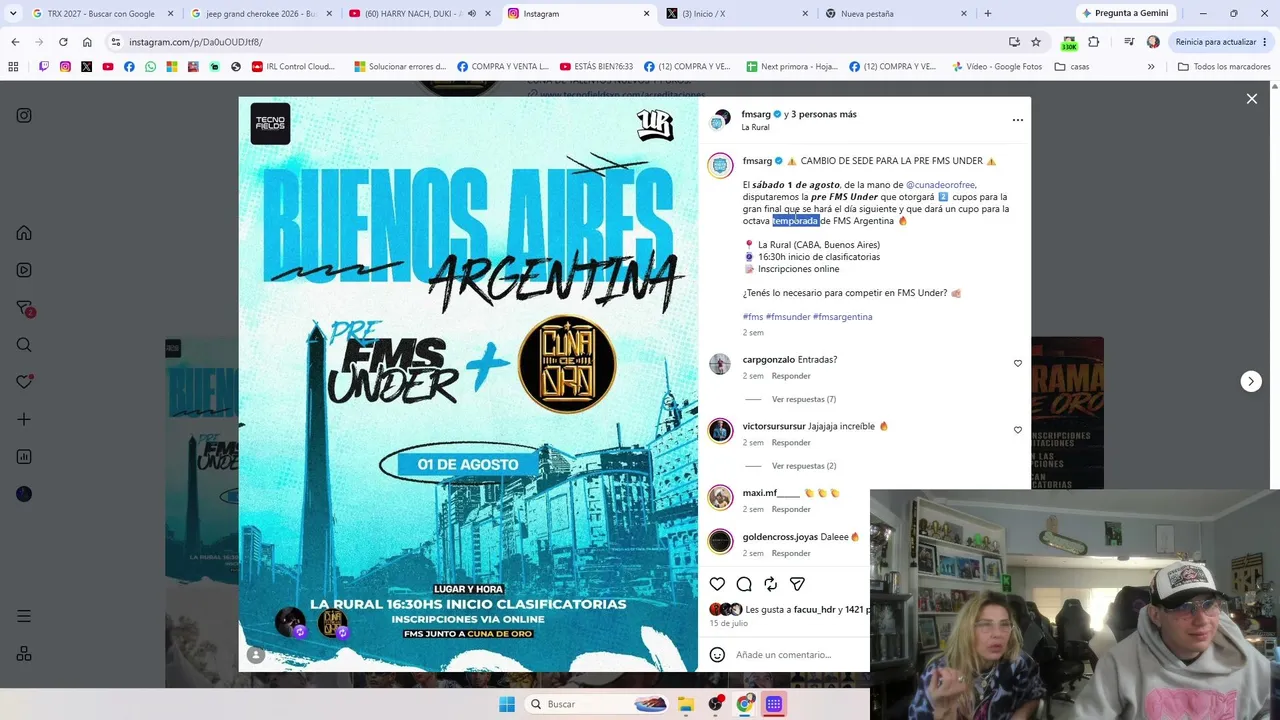Screen dimensions: 1280x720
Task: Share the post with the paper plane icon
Action: [797, 584]
